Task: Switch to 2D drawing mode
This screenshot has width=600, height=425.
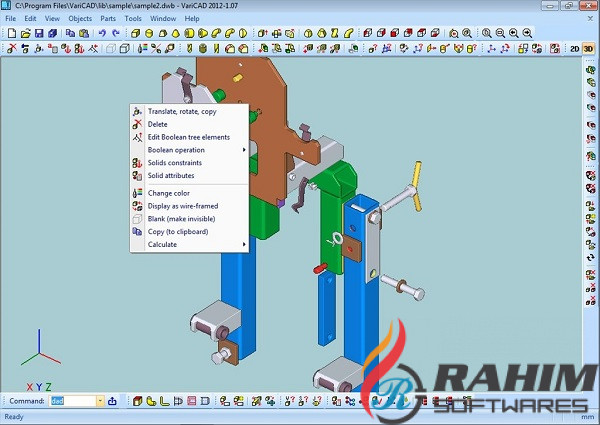Action: [x=574, y=49]
